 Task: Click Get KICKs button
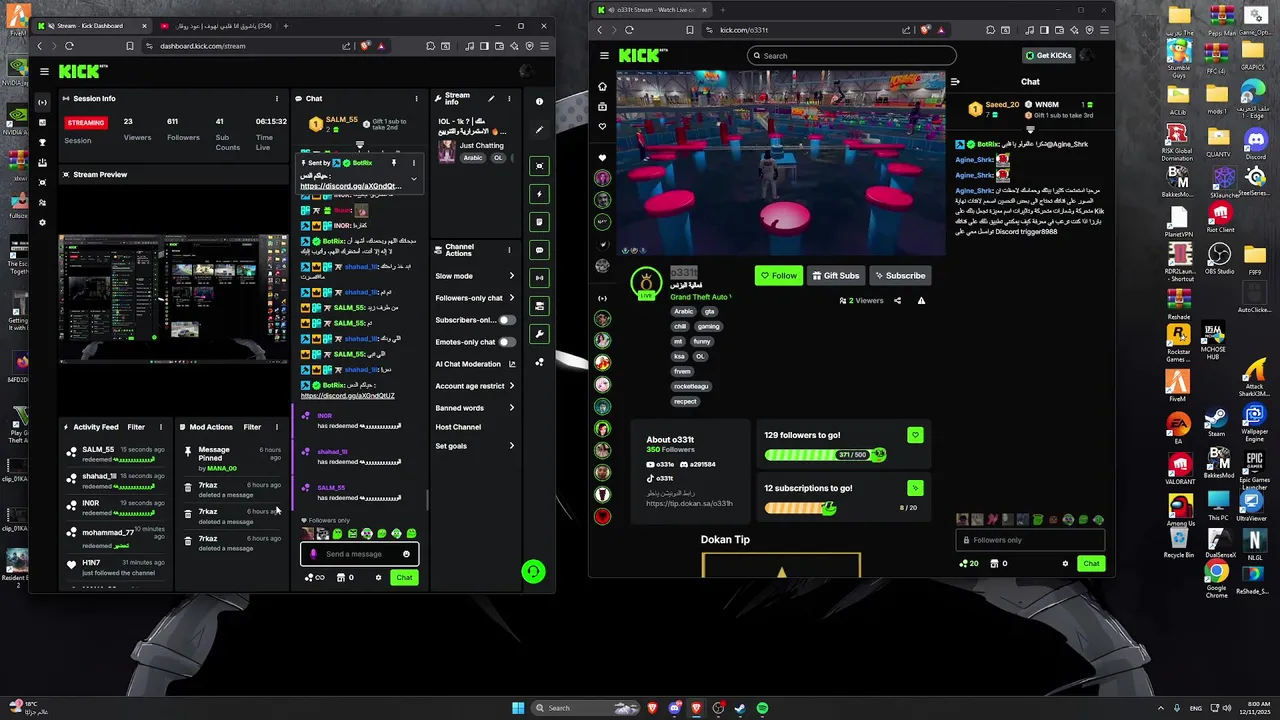pos(1048,56)
